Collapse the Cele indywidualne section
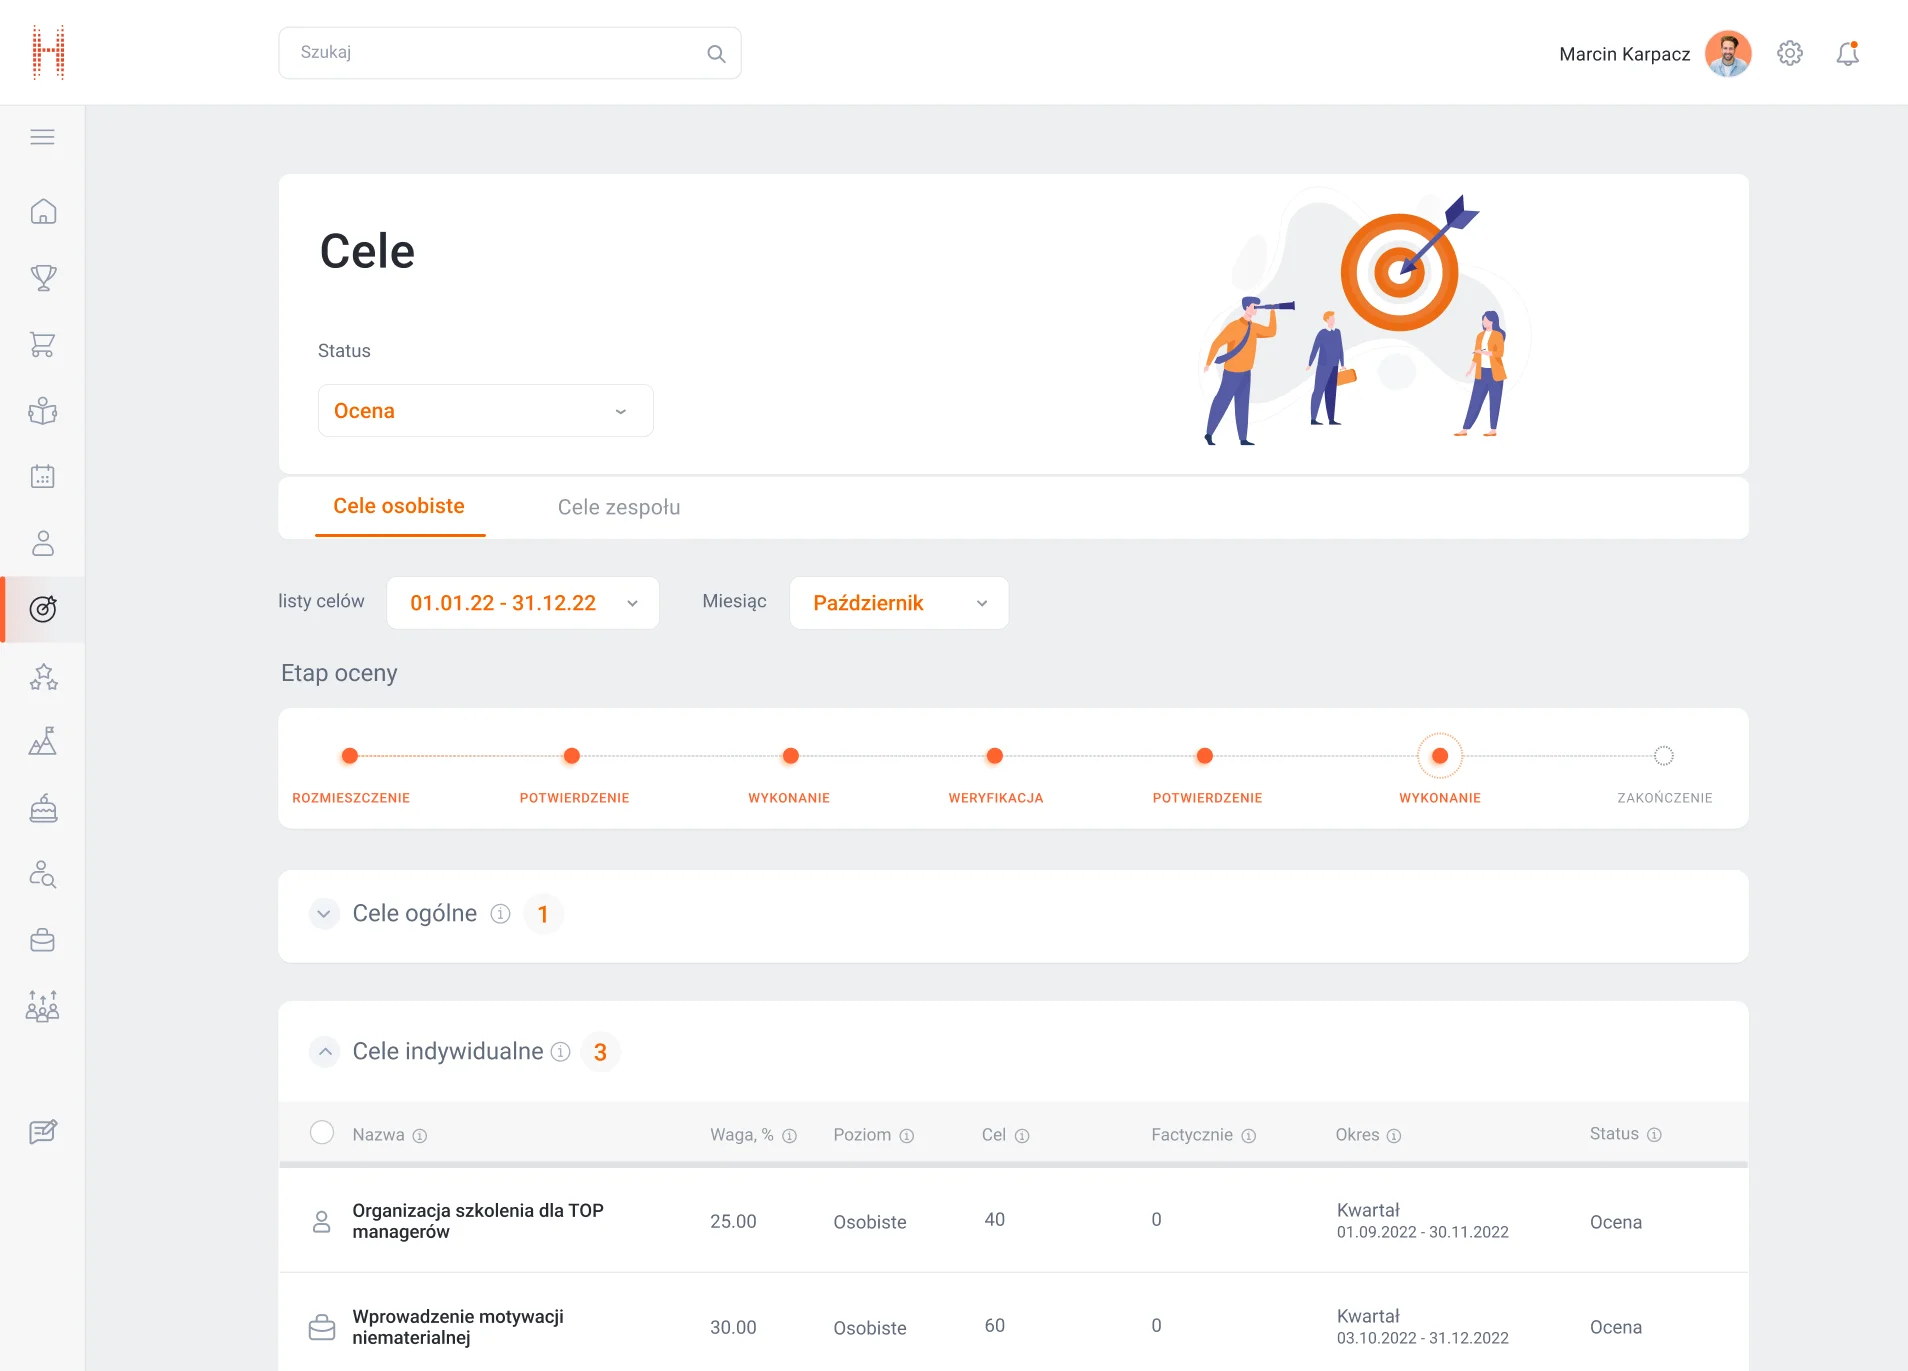This screenshot has width=1908, height=1371. [x=324, y=1052]
